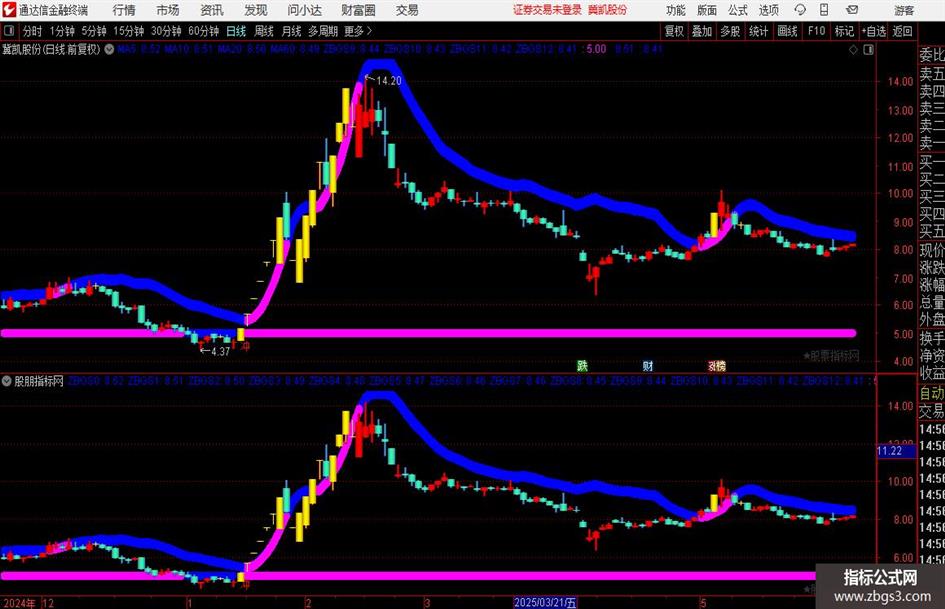This screenshot has width=945, height=609.
Task: Open the 公式 menu
Action: pos(737,10)
